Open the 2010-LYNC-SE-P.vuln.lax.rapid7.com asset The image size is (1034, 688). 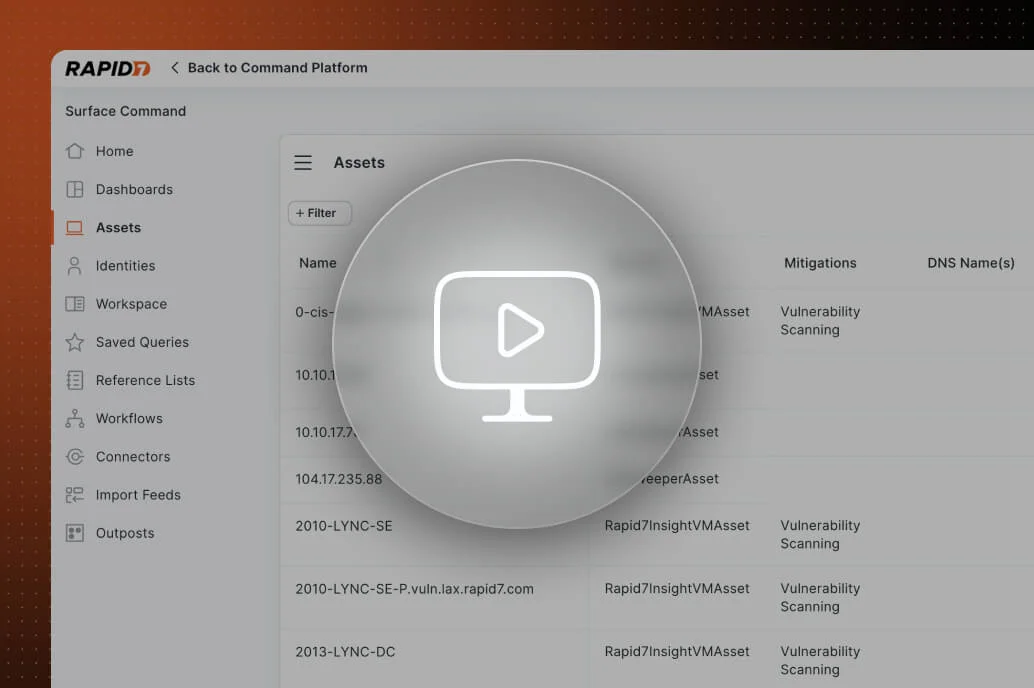414,589
